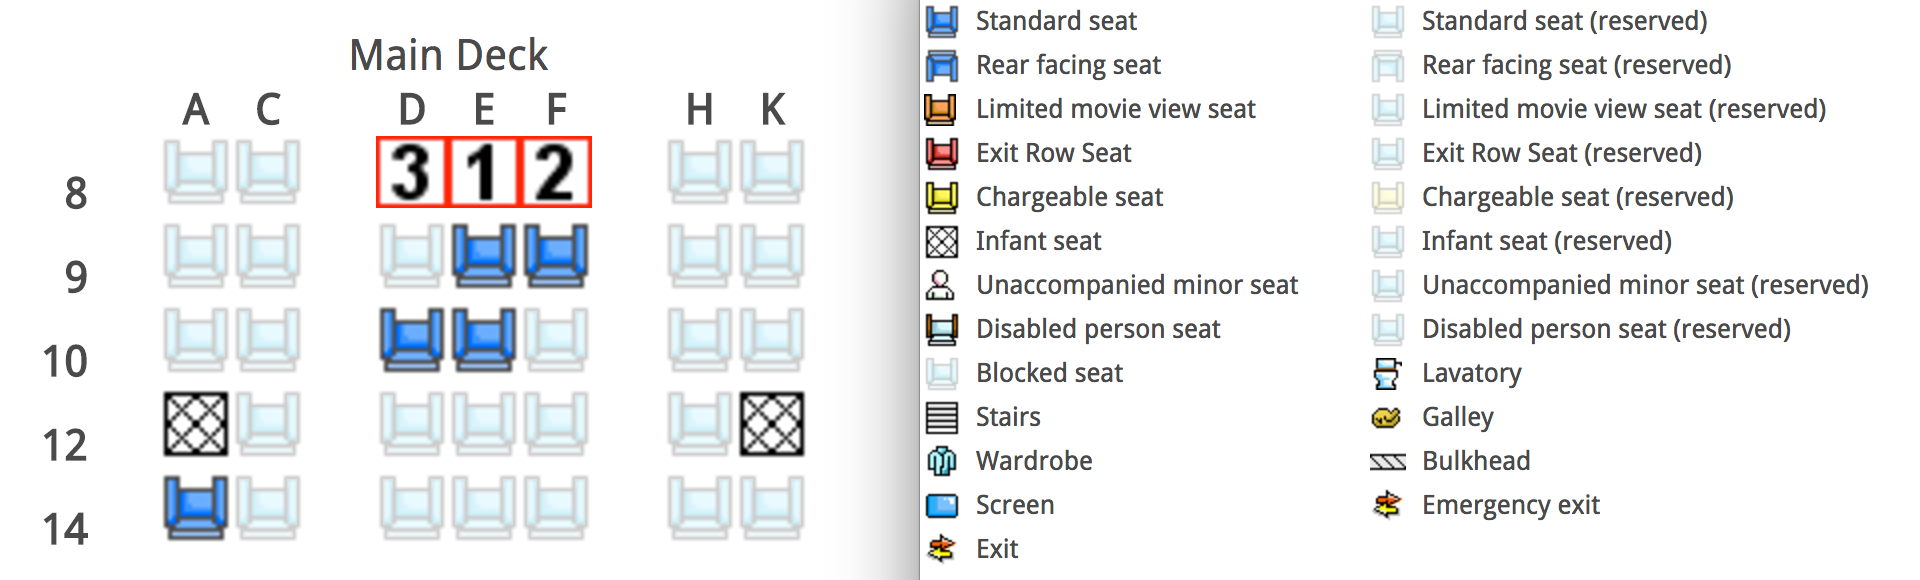Click the Limited movie view seat icon
1920x580 pixels.
pyautogui.click(x=941, y=109)
